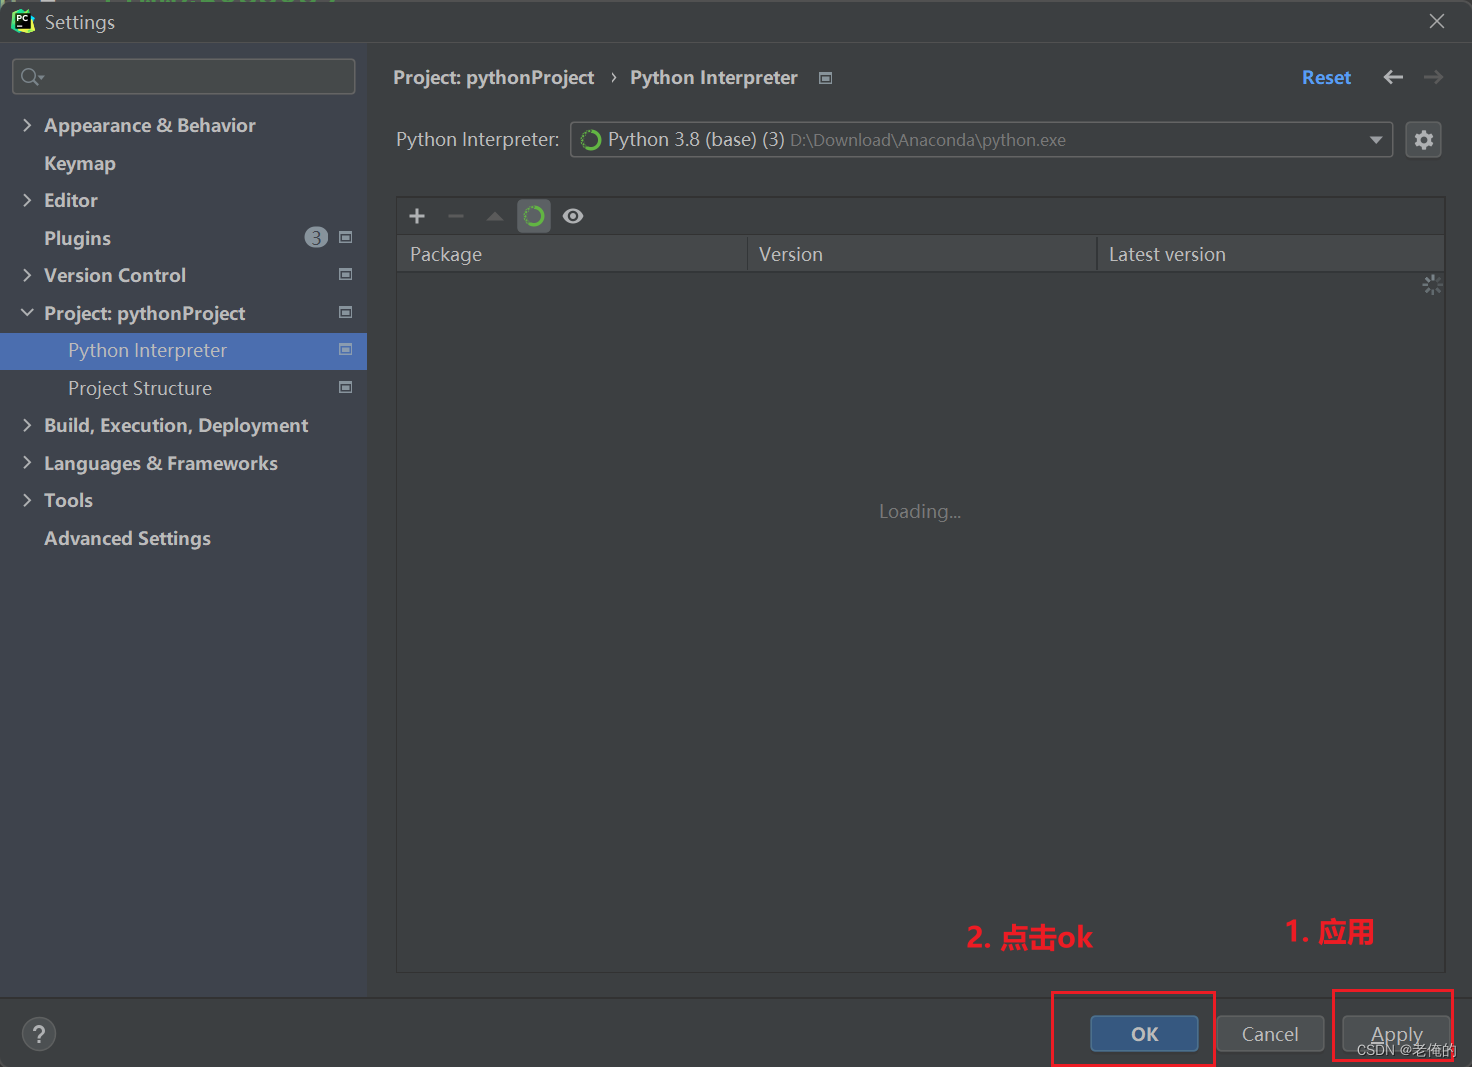Toggle the show early releases eye icon

point(573,216)
